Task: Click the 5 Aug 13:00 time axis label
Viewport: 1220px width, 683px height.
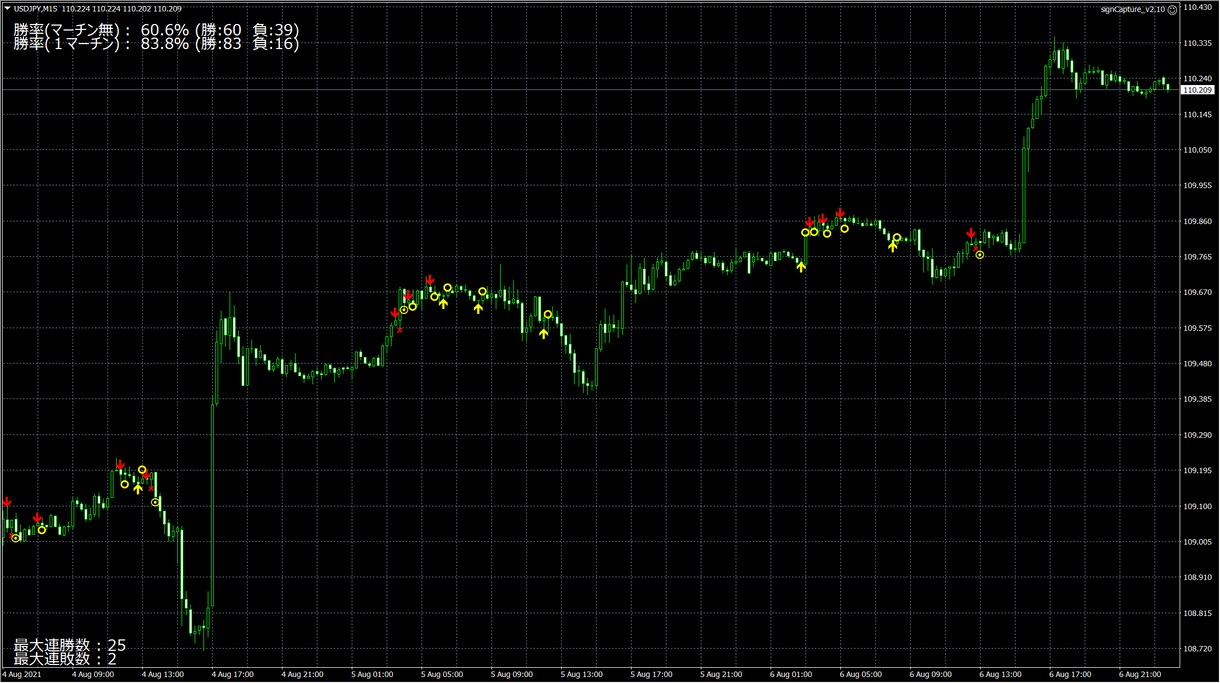Action: point(581,675)
